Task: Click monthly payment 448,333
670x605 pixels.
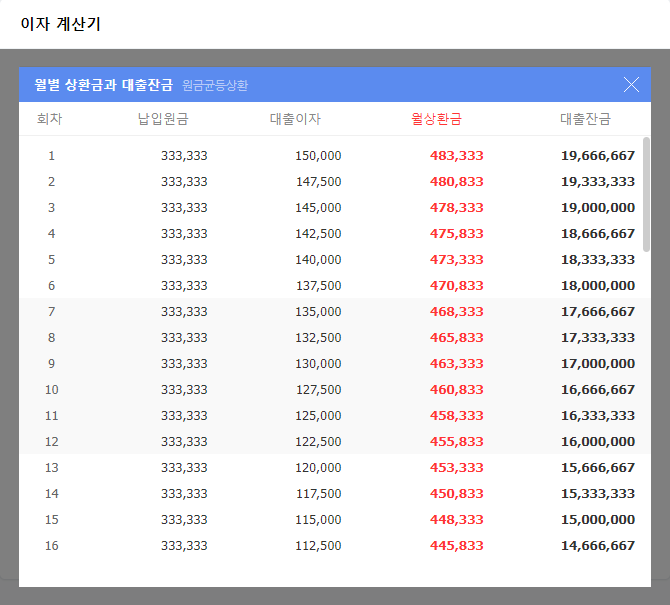Action: tap(456, 520)
